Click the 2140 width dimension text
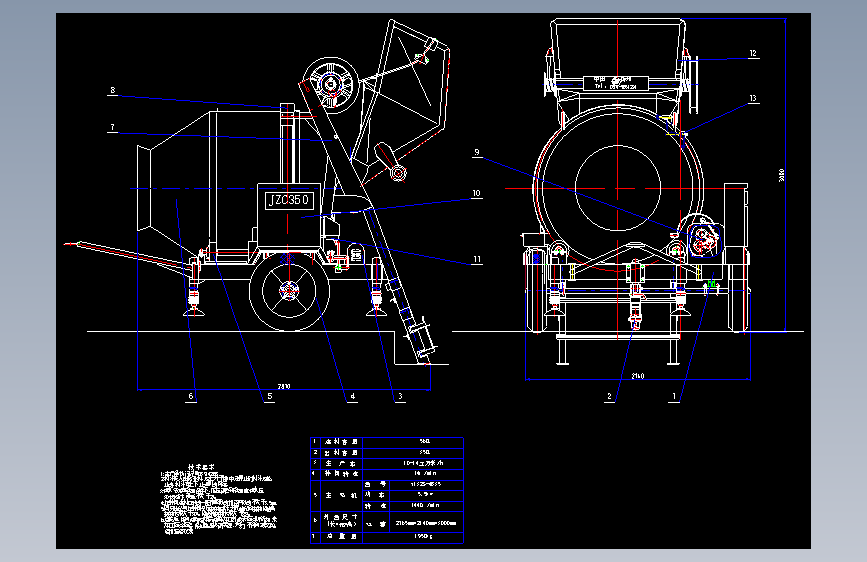The height and width of the screenshot is (562, 867). pos(638,376)
